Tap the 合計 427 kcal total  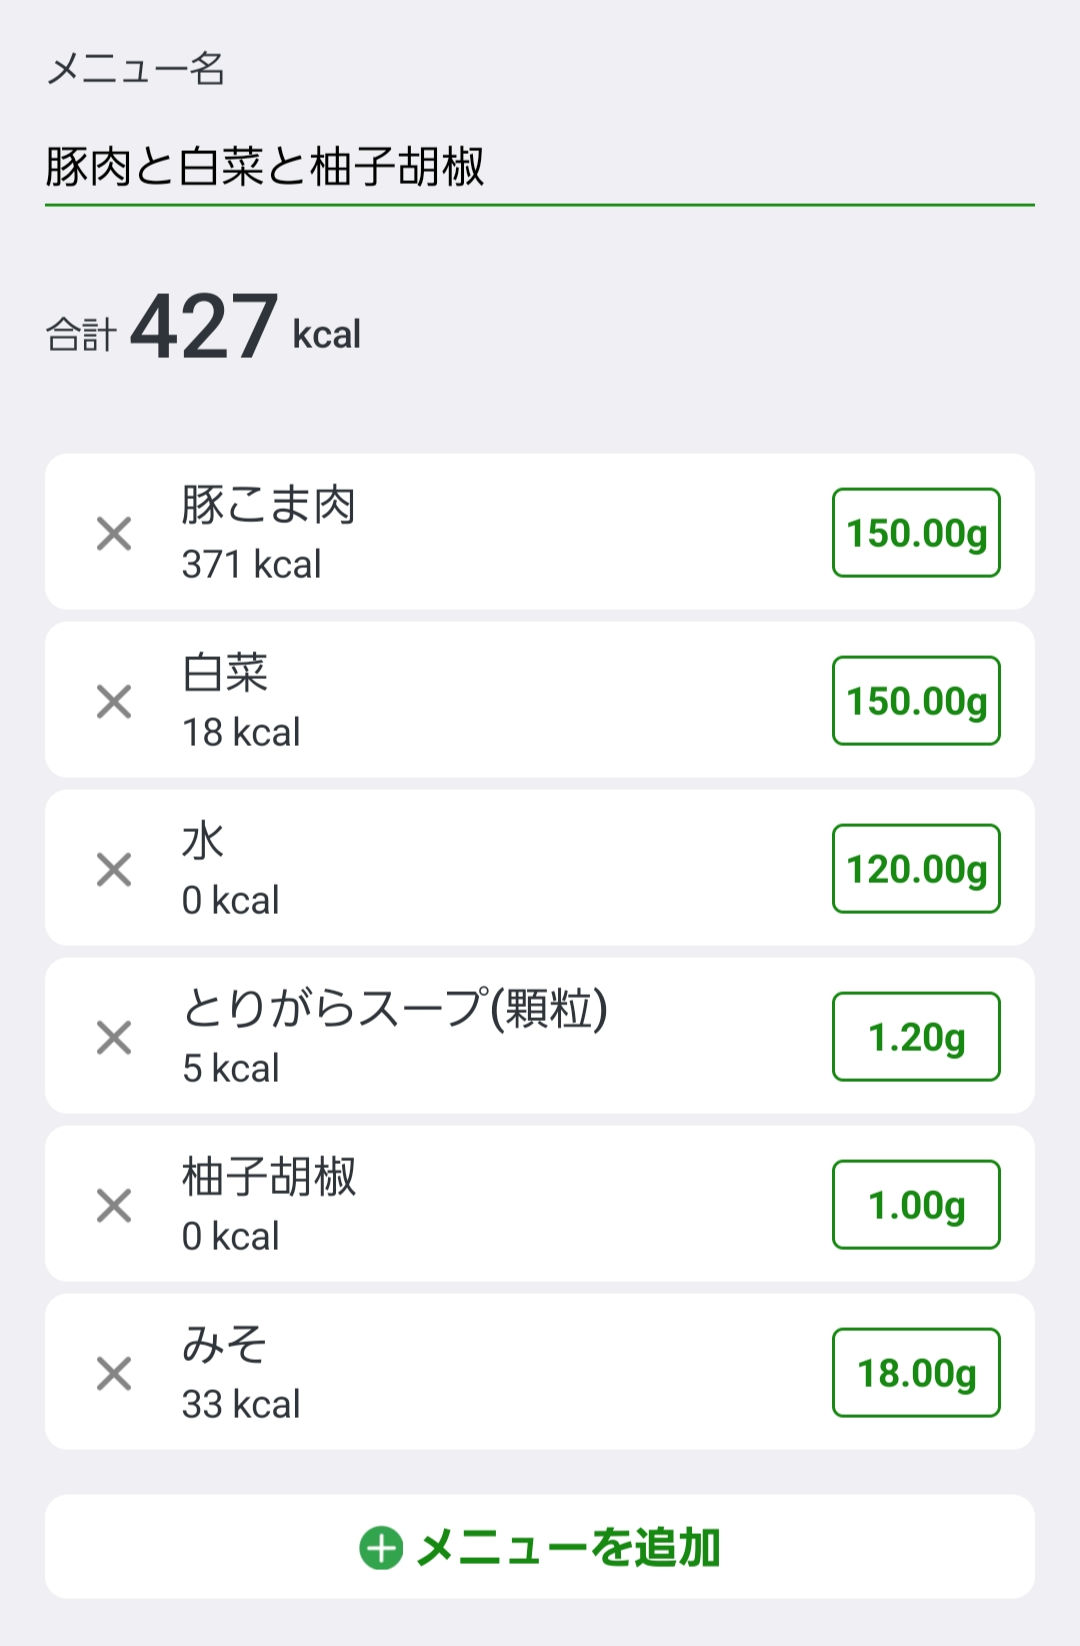(x=204, y=328)
